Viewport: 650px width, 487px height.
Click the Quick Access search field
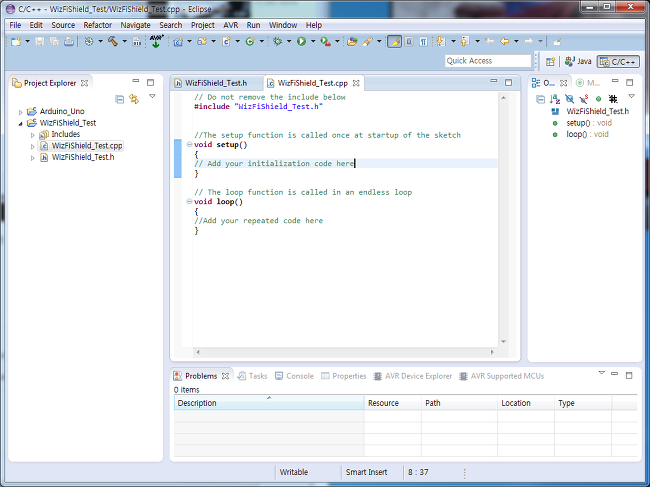[488, 61]
